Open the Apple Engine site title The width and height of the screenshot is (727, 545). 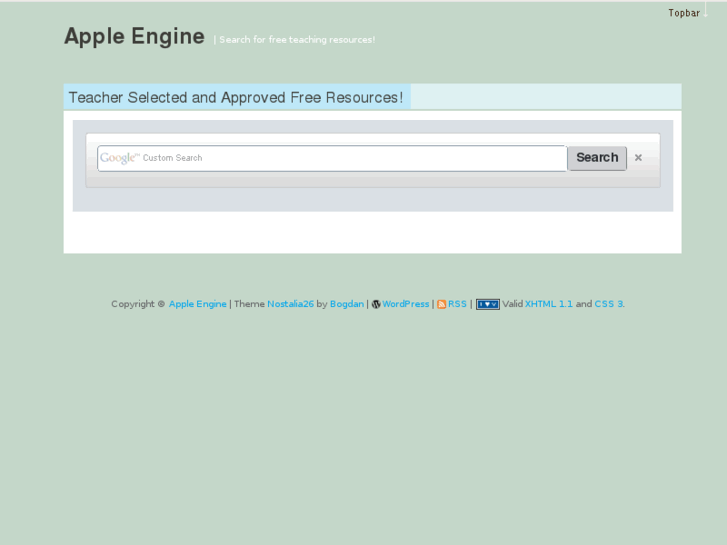click(134, 37)
